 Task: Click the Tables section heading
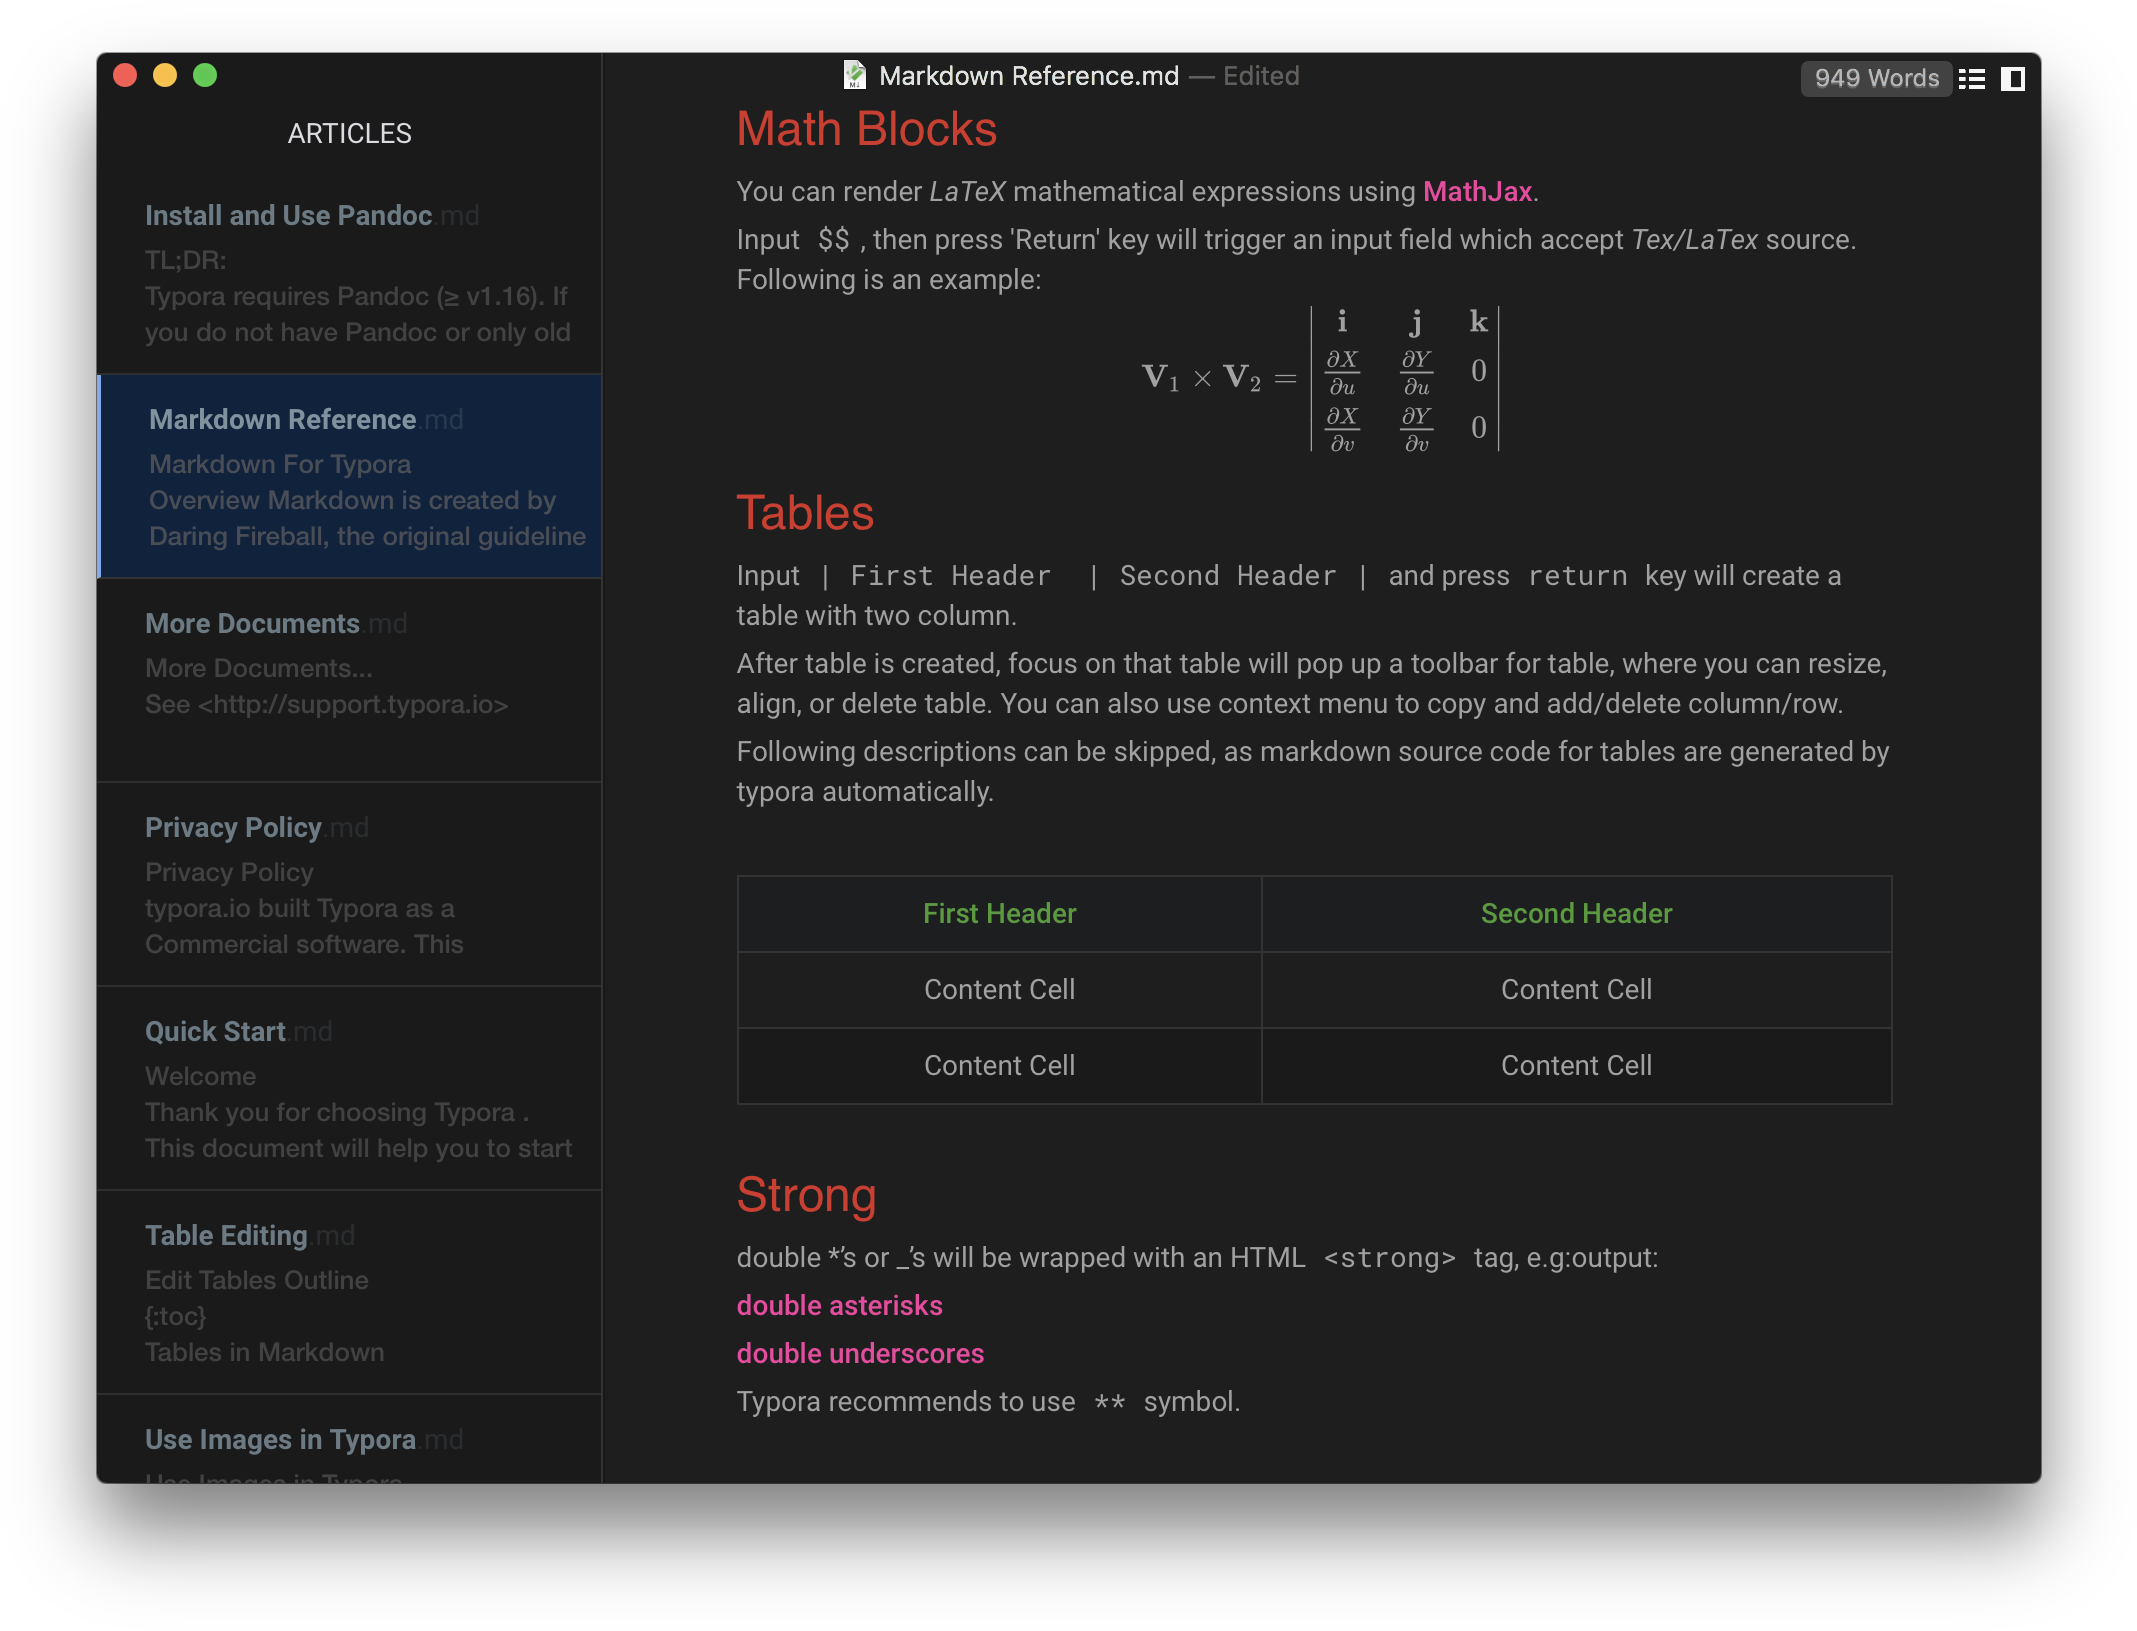pyautogui.click(x=805, y=513)
